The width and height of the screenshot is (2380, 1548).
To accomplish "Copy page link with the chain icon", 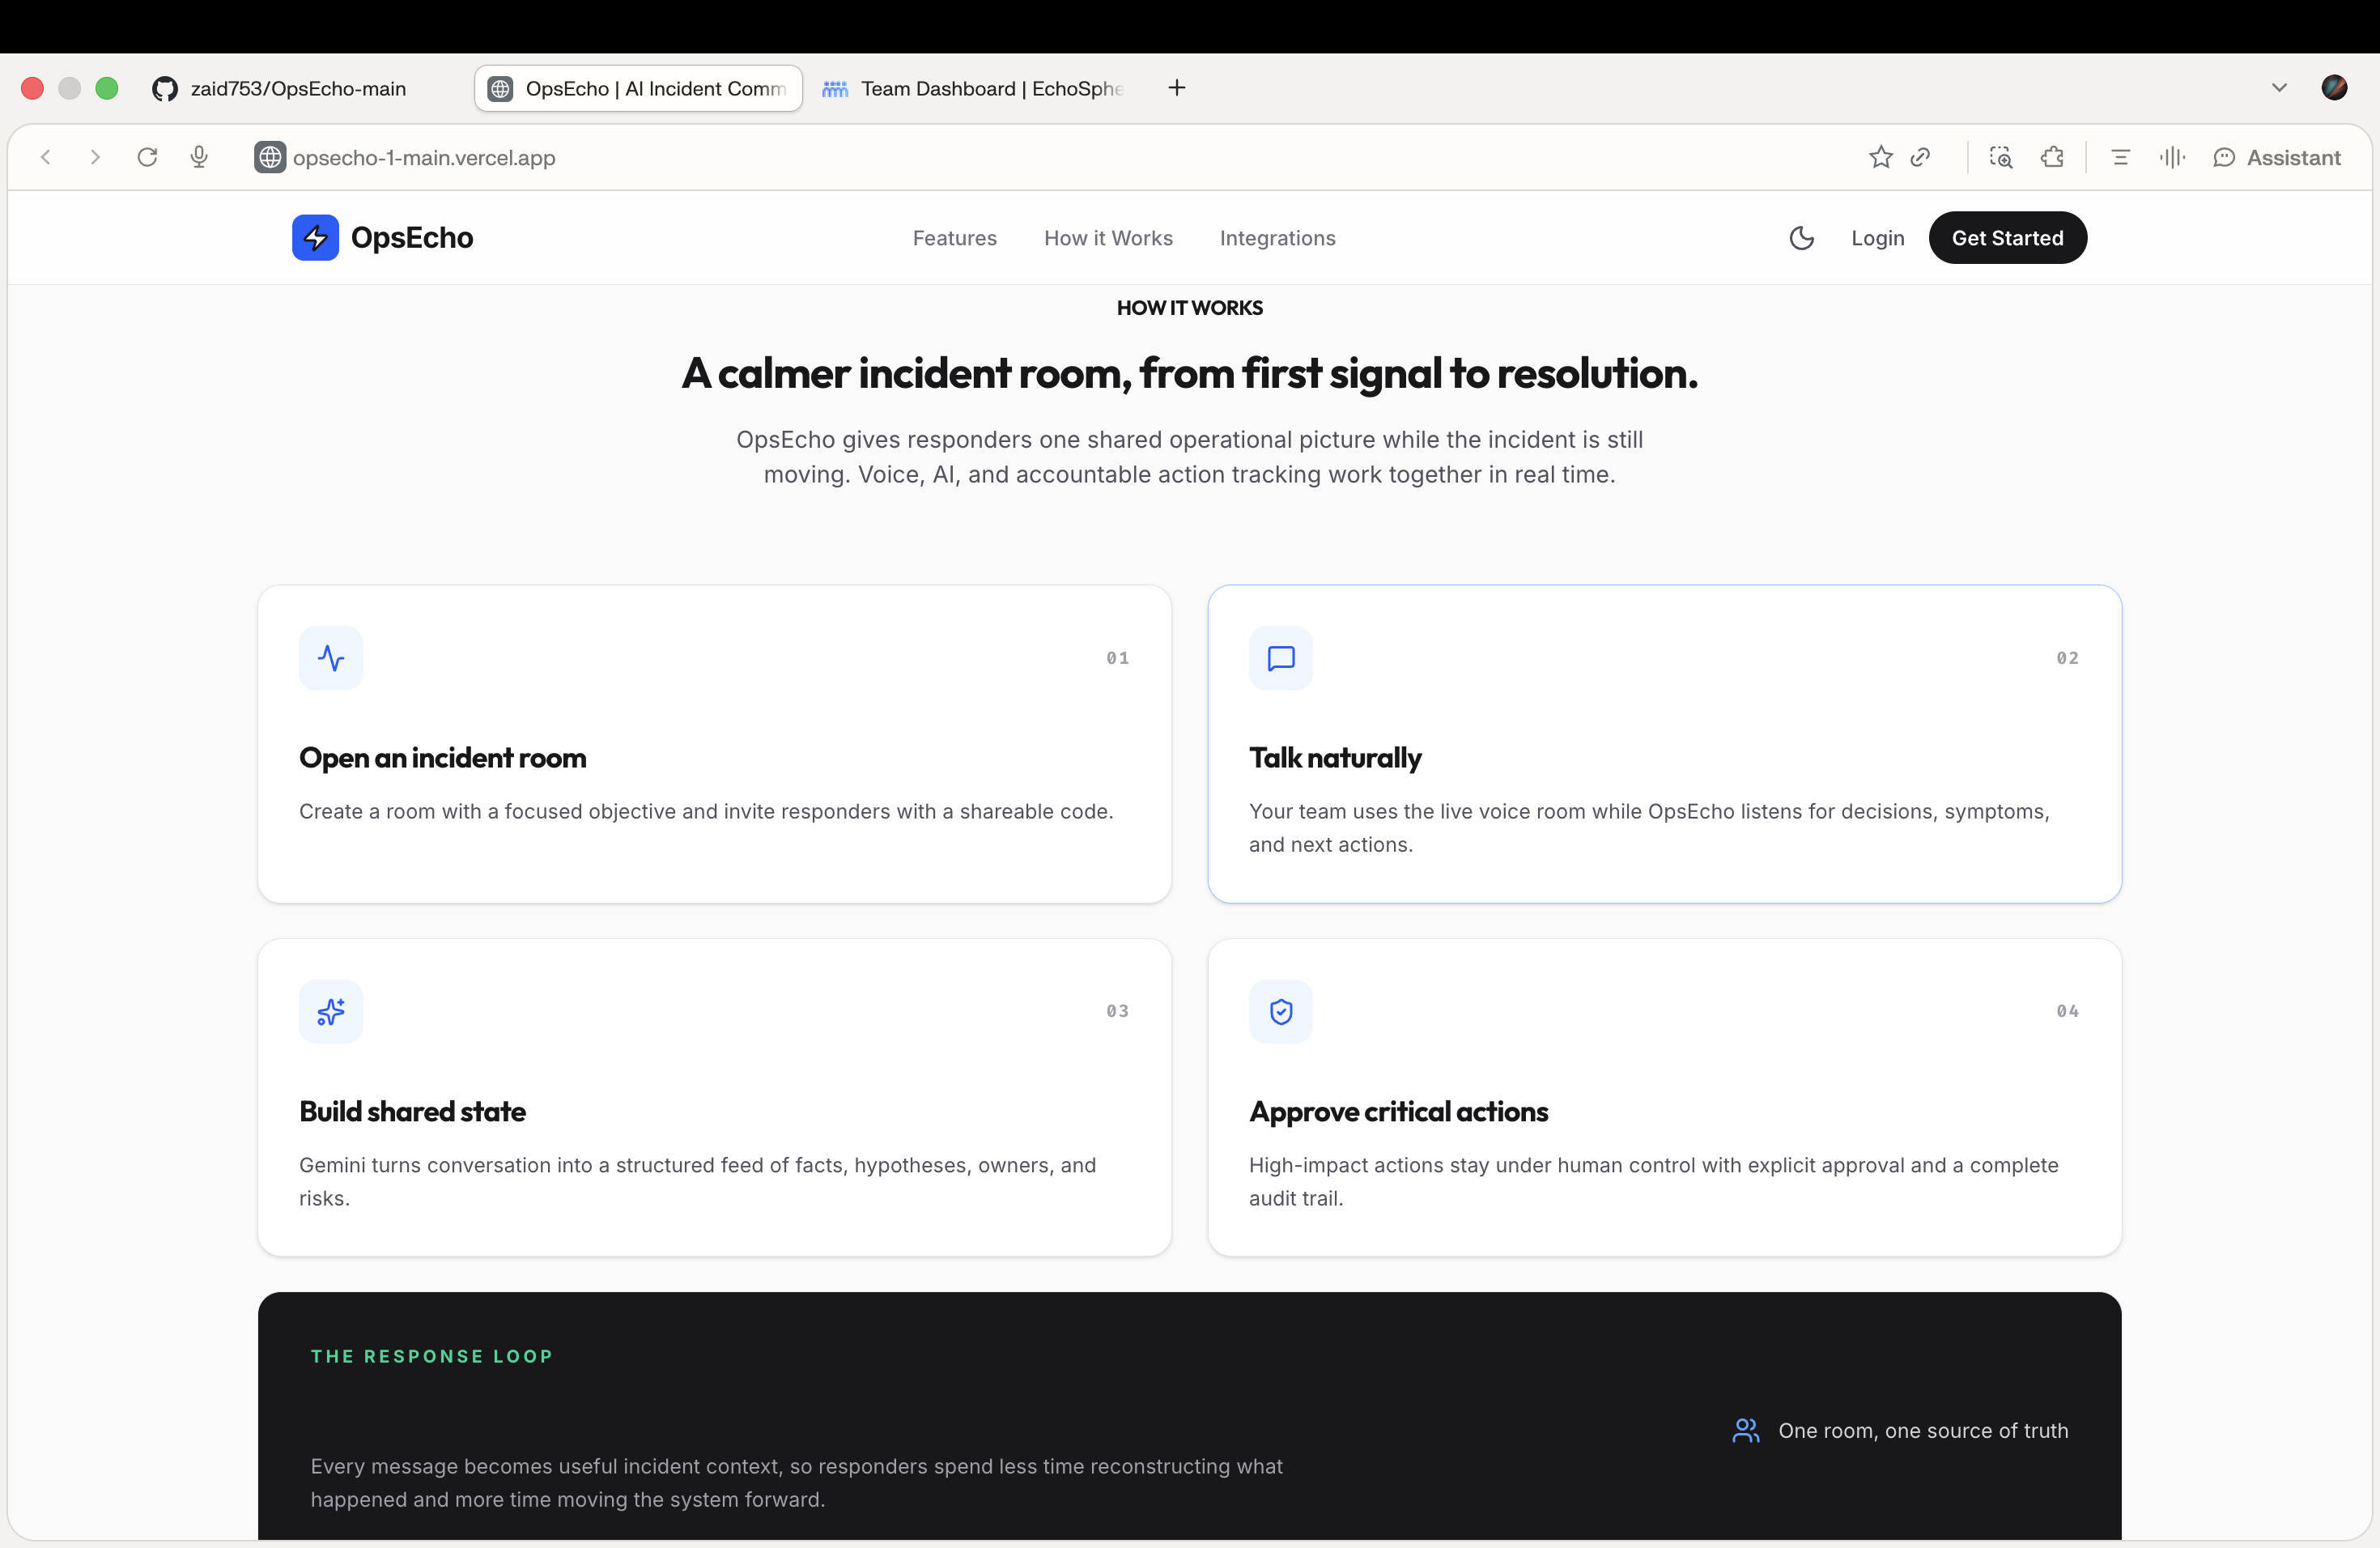I will [1920, 157].
